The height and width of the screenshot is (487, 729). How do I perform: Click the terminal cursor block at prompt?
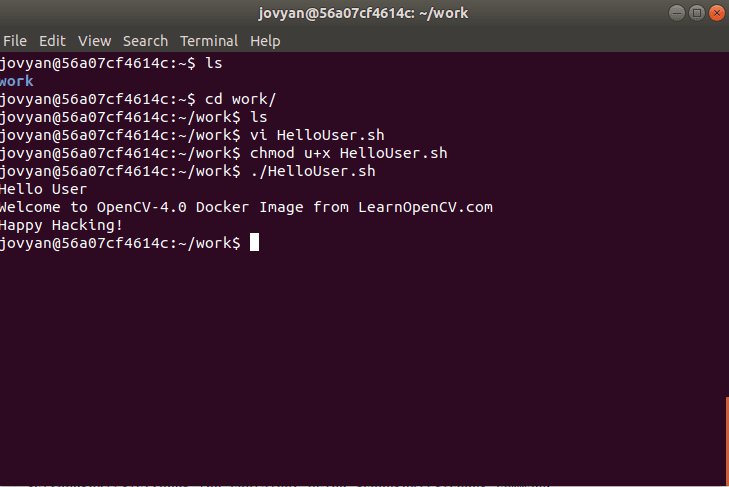254,242
